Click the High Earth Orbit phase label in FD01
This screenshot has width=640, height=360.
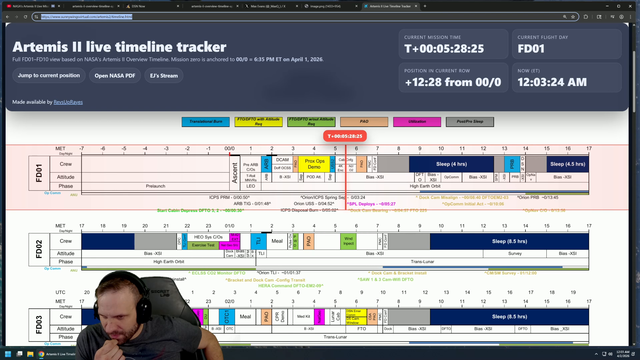pyautogui.click(x=425, y=186)
